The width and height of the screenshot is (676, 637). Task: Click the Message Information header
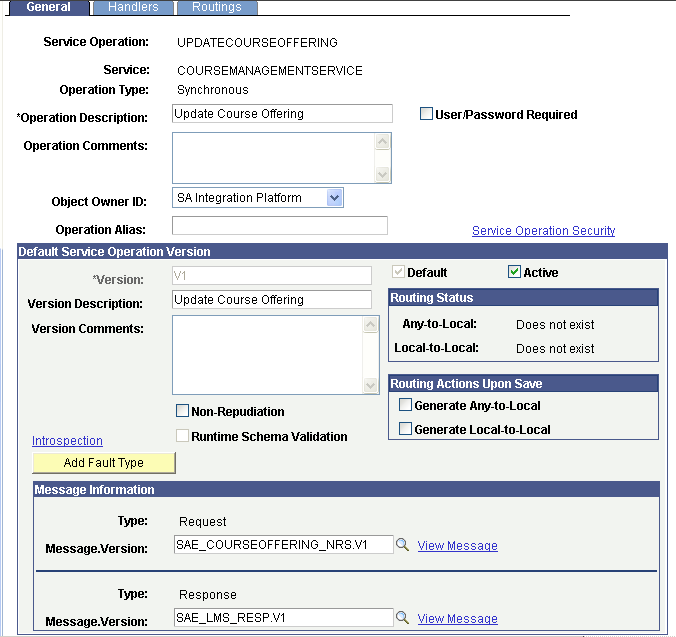346,490
